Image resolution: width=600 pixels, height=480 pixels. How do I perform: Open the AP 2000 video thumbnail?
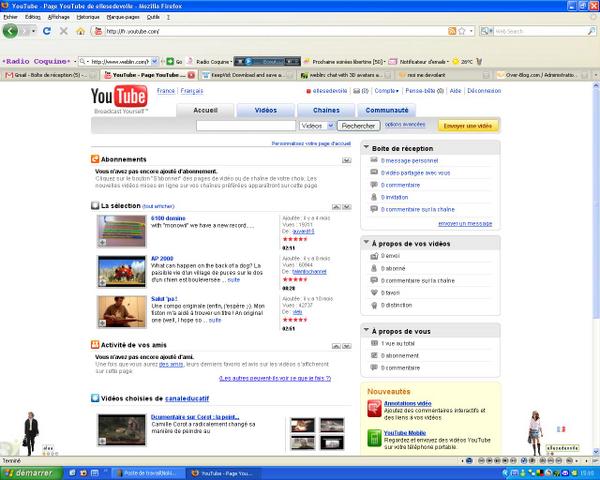pos(122,271)
